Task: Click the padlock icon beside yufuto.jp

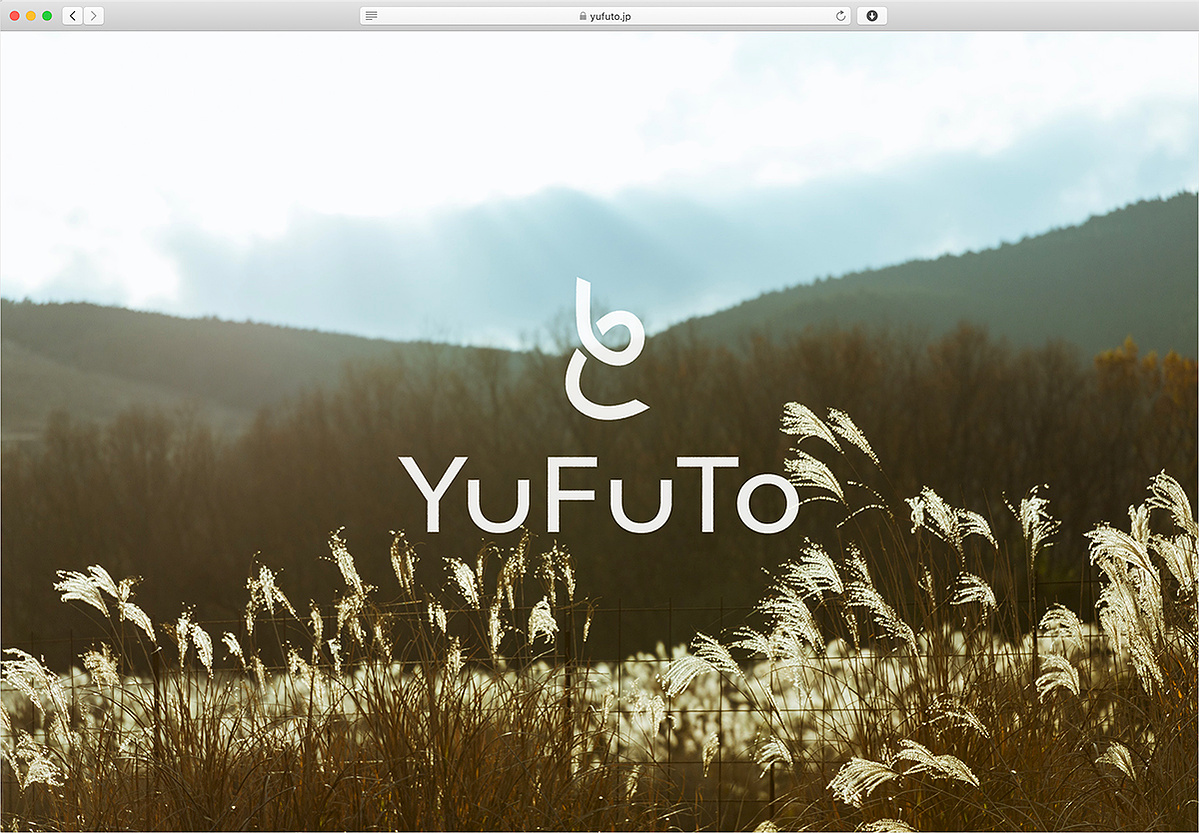Action: (583, 15)
